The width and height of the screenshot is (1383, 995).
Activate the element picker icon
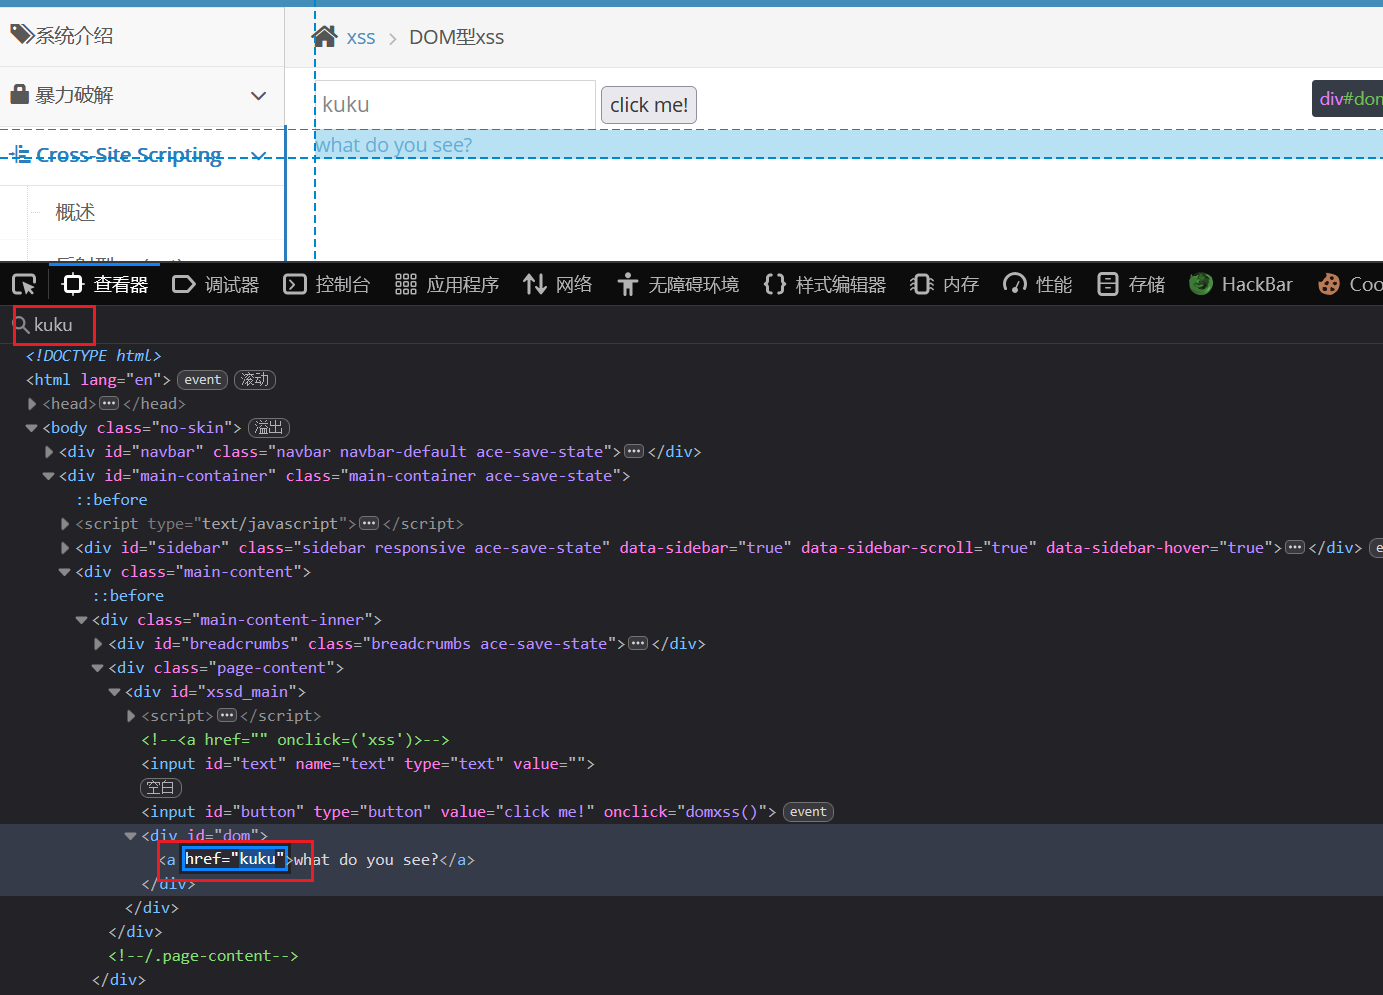coord(24,285)
